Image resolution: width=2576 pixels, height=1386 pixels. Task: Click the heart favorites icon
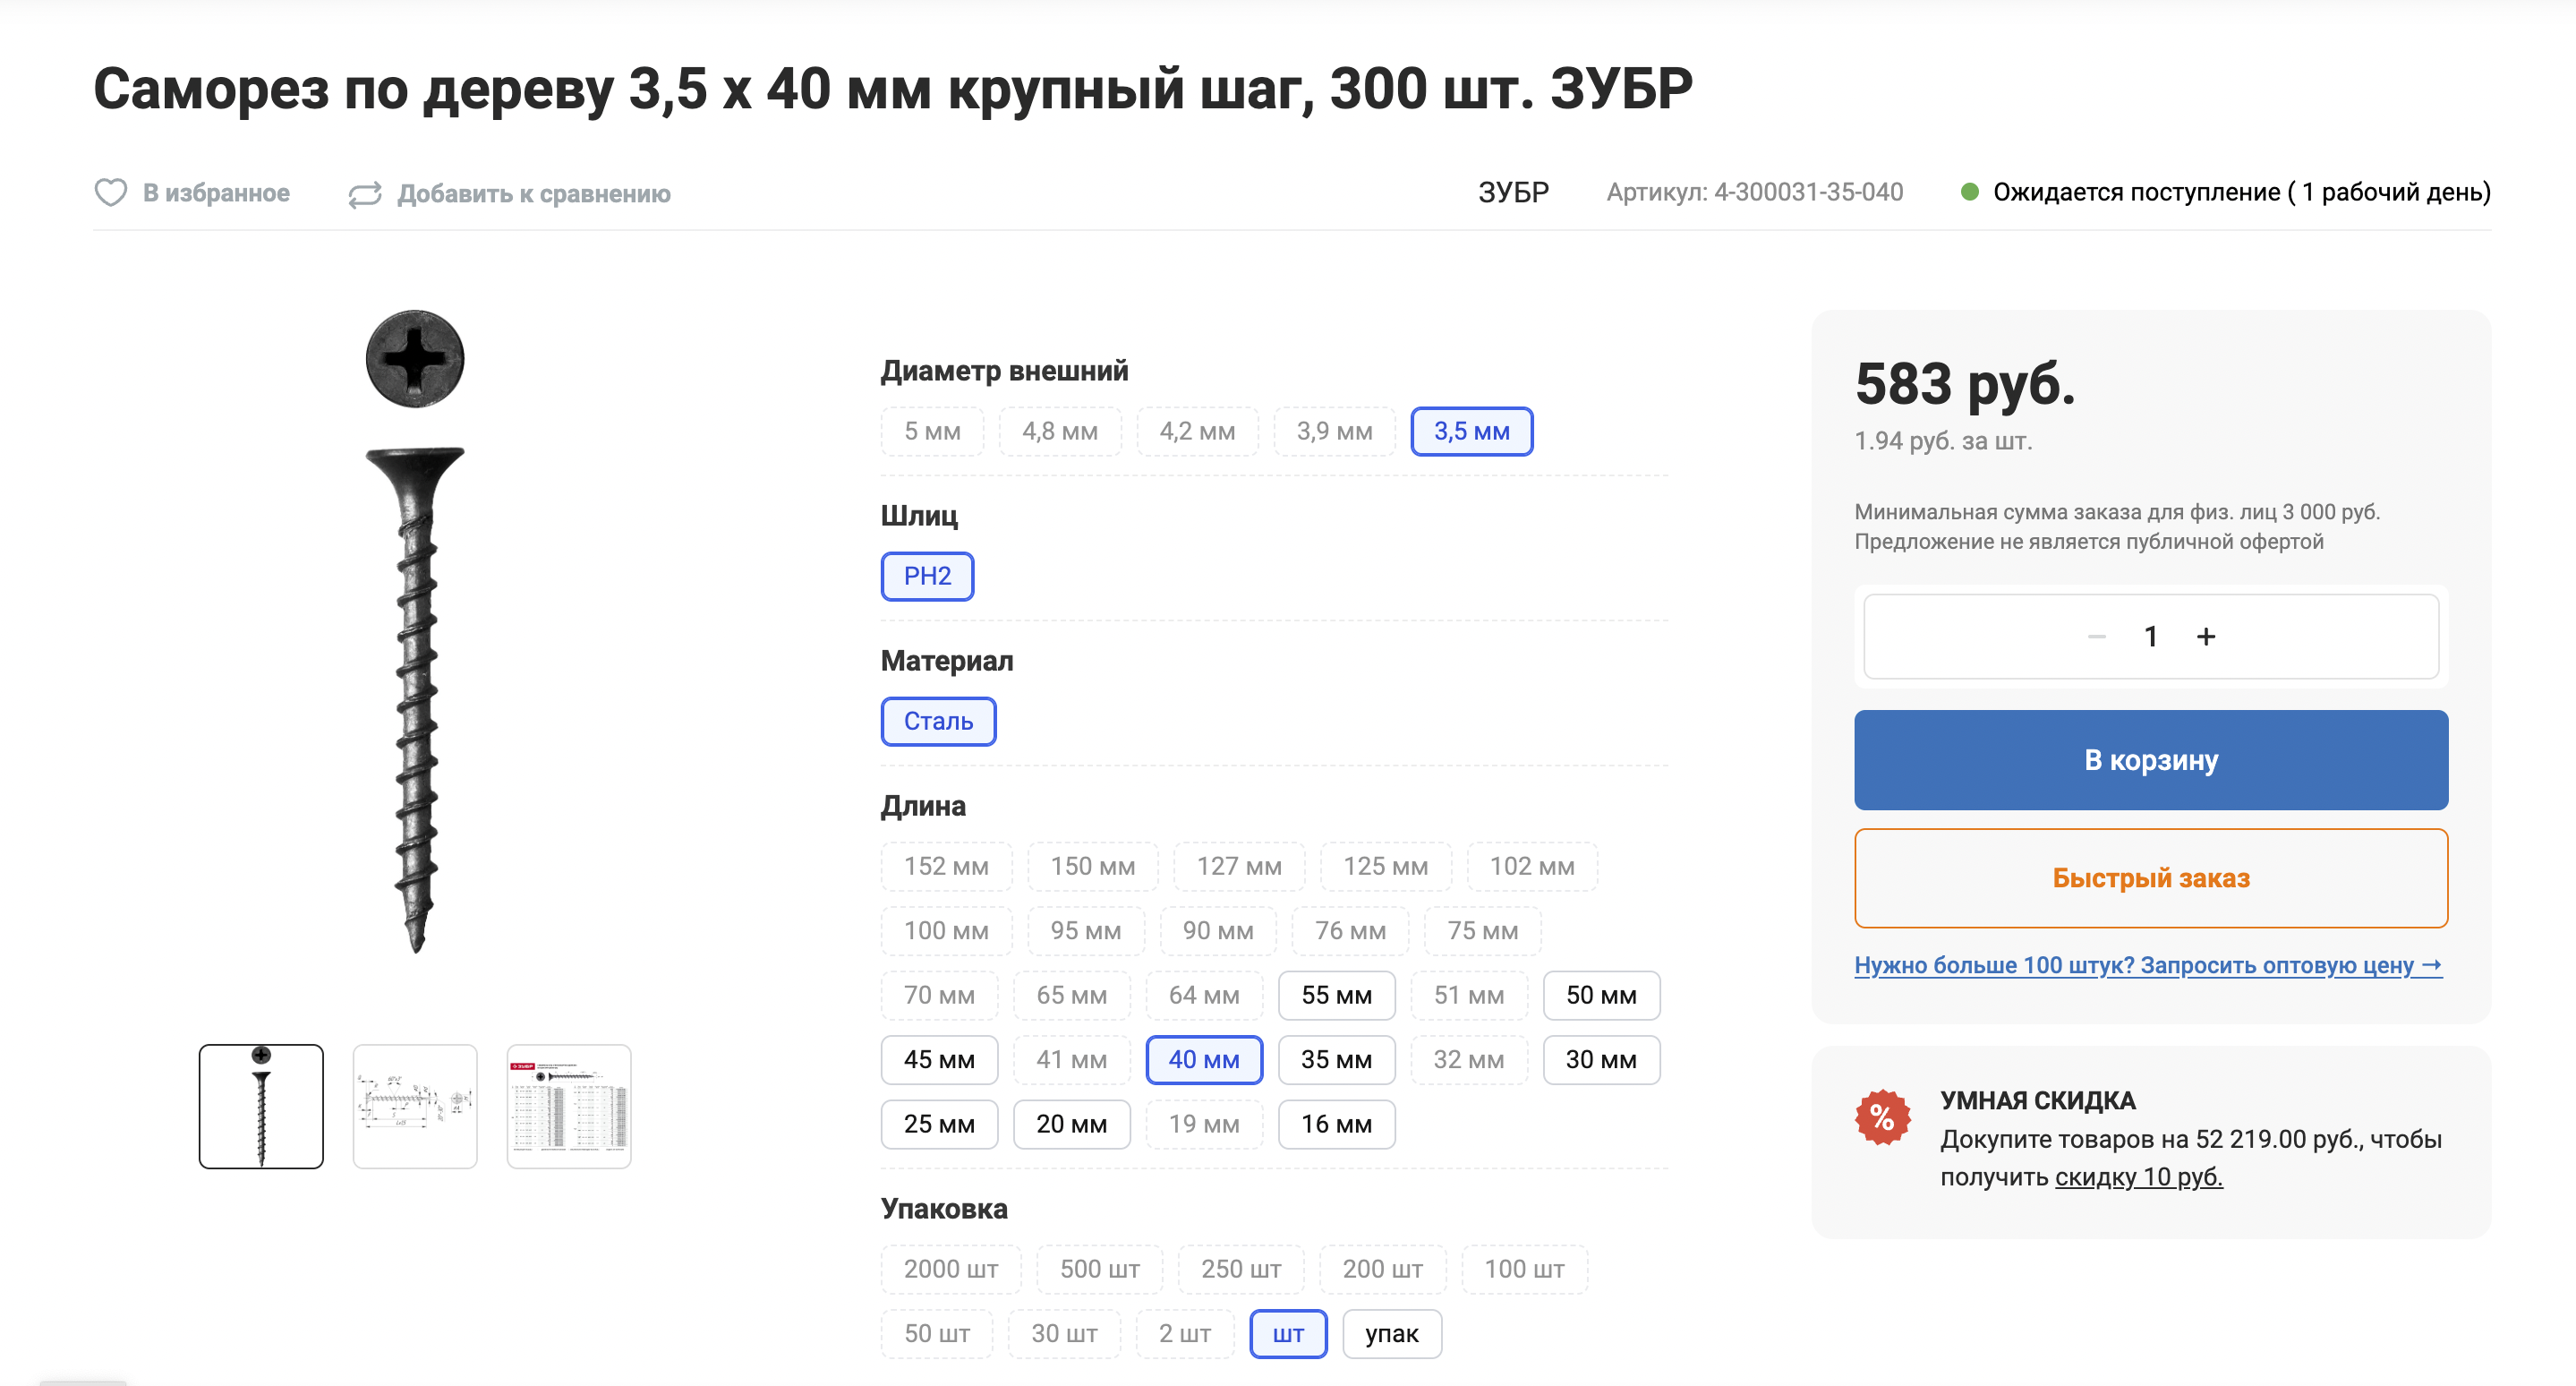(x=110, y=192)
